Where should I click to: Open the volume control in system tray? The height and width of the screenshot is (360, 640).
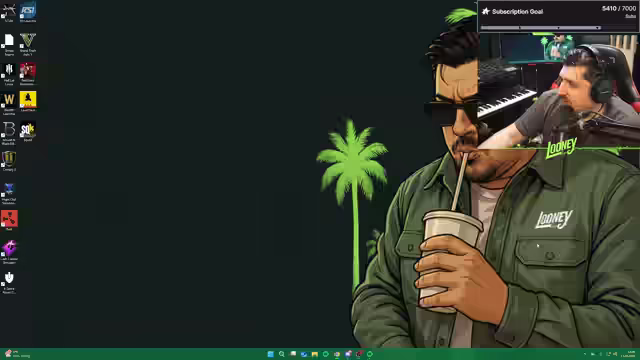pos(615,354)
